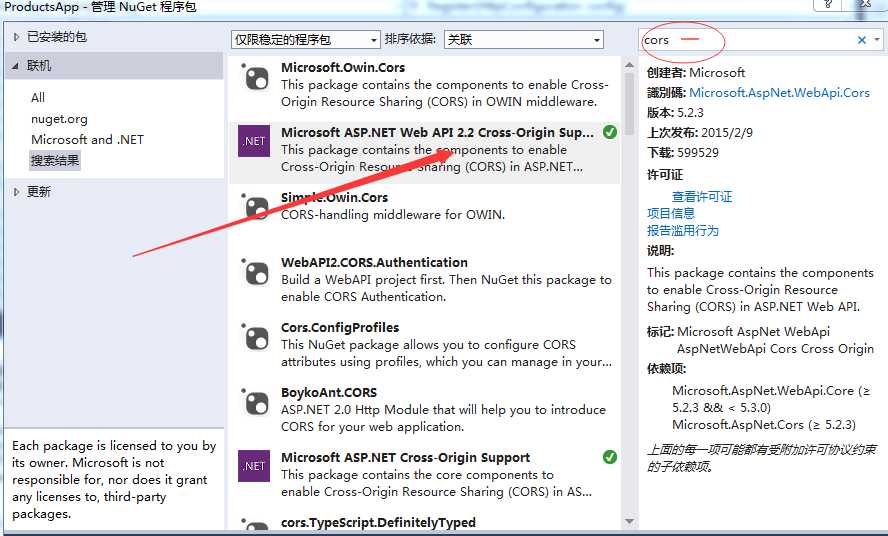Click the 版本: 5.2.3 version text

675,112
